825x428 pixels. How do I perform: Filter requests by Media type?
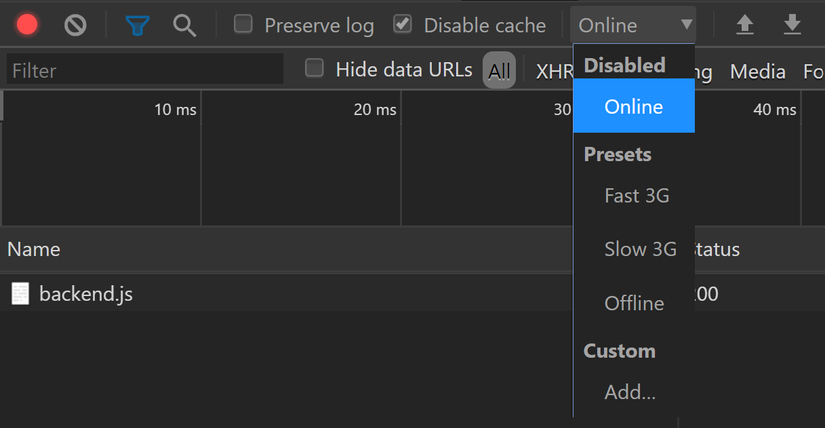757,71
